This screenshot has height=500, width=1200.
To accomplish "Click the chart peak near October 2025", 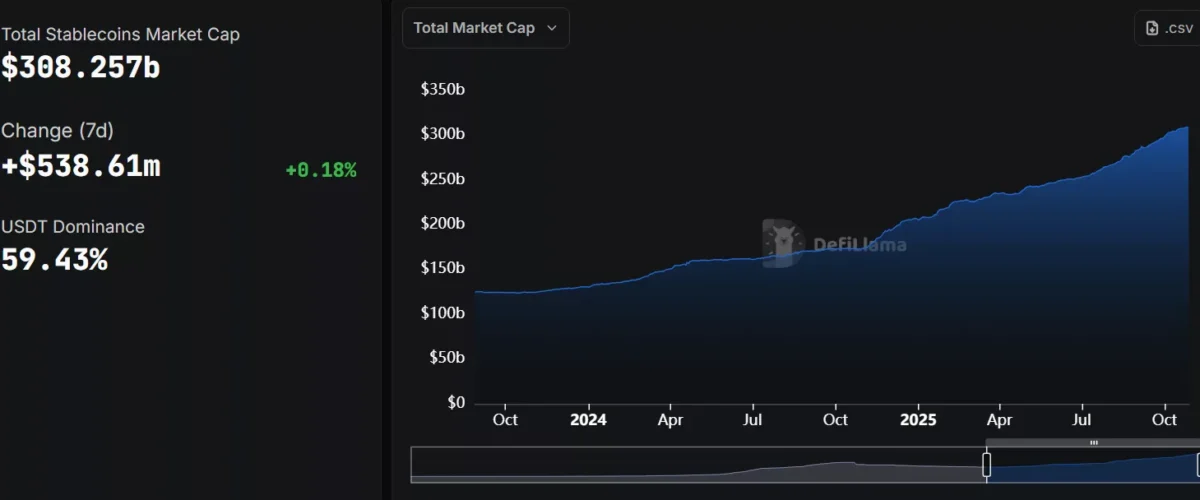I will coord(1186,128).
